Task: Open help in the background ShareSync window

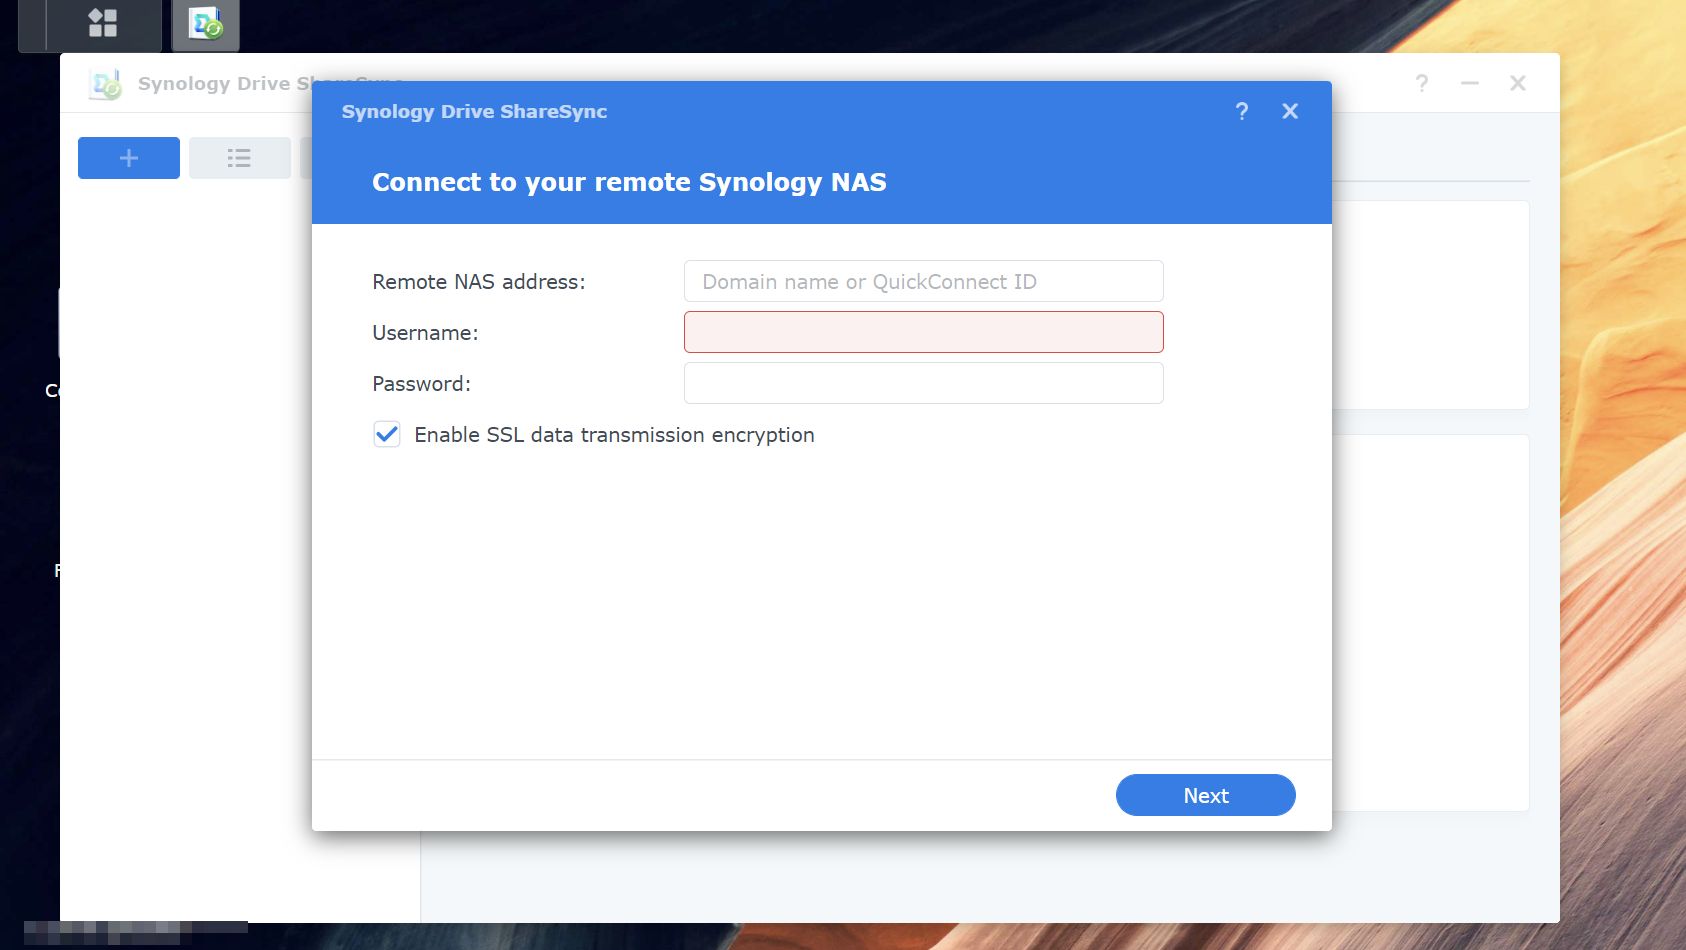Action: click(x=1422, y=83)
